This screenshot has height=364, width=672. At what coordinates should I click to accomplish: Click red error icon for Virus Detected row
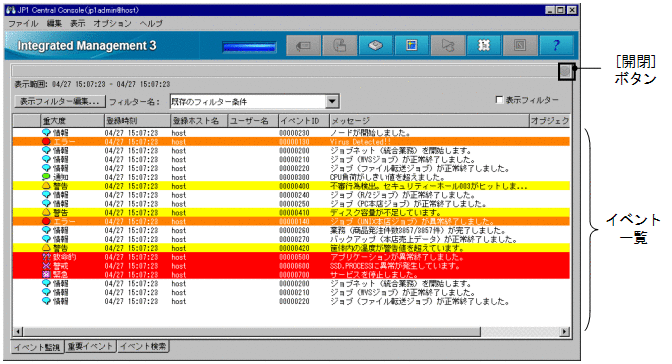46,141
